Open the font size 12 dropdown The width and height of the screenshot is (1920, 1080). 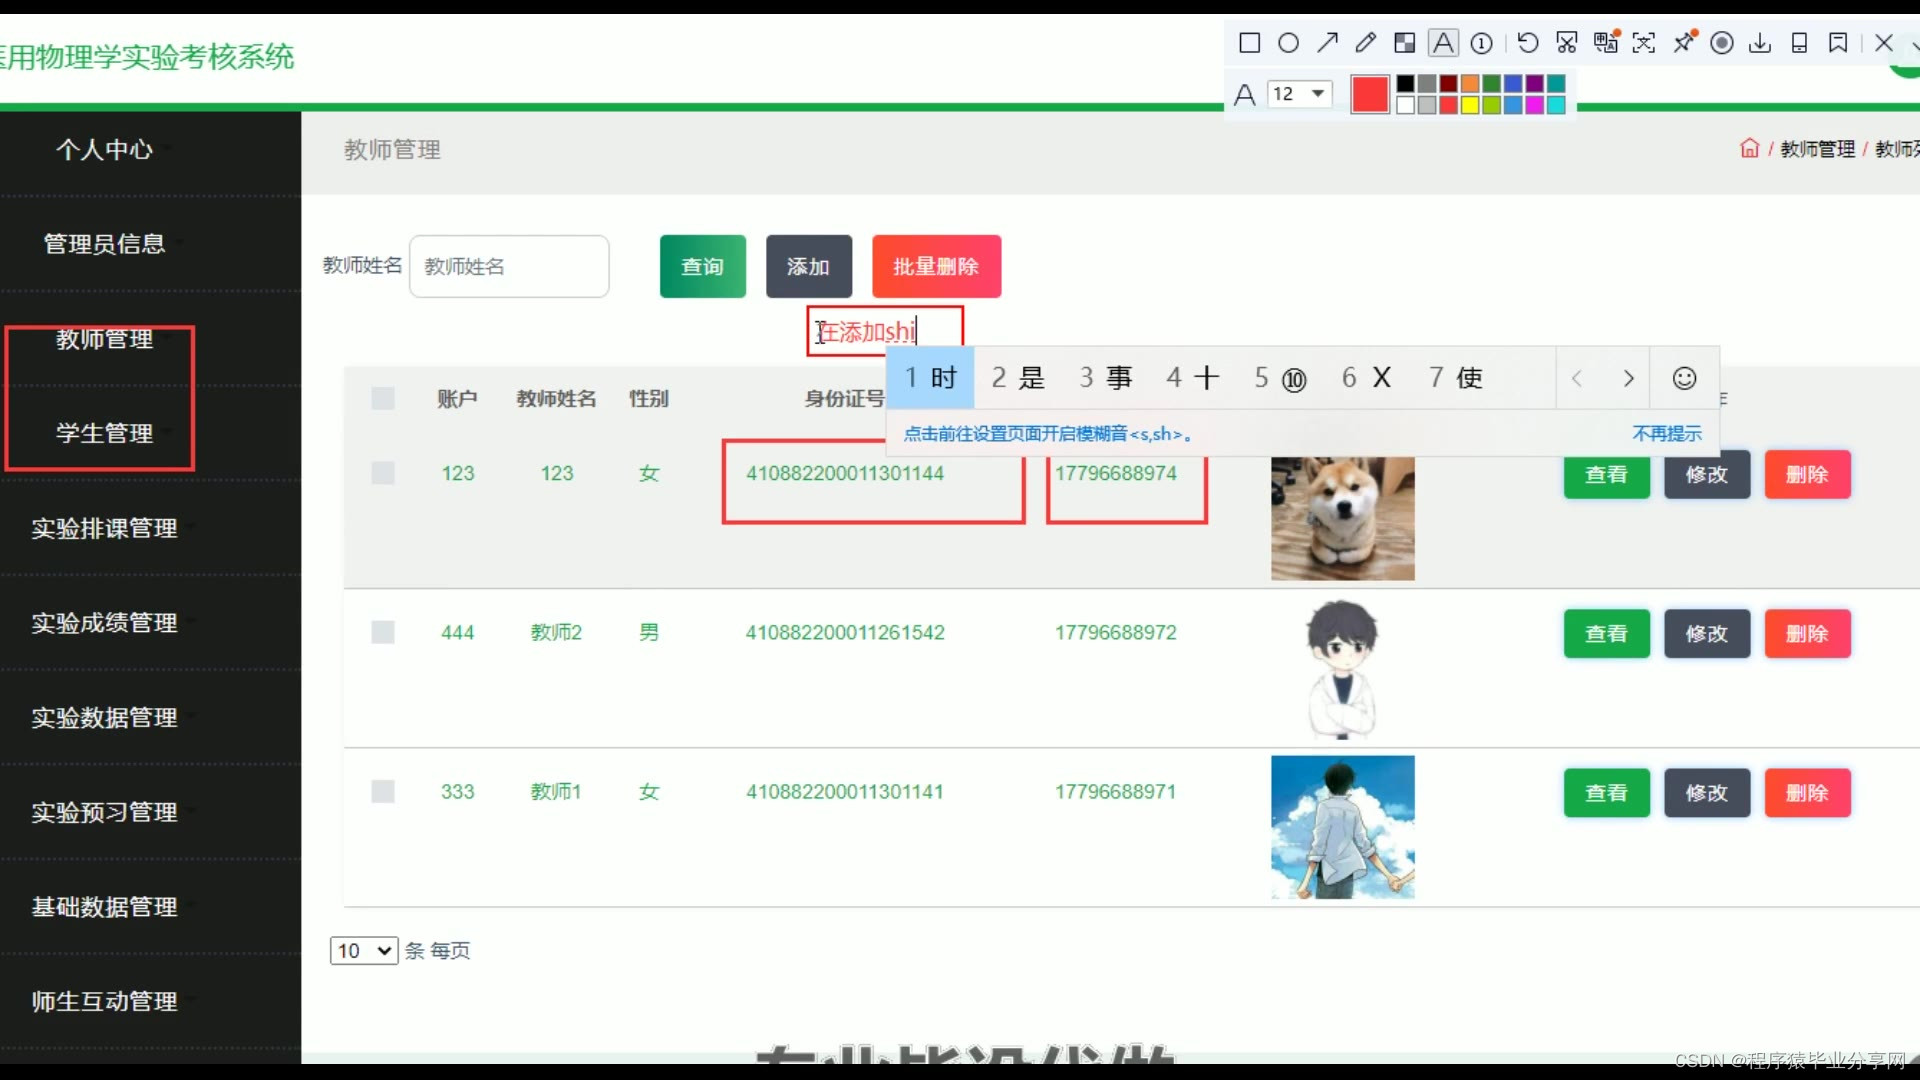[1299, 94]
